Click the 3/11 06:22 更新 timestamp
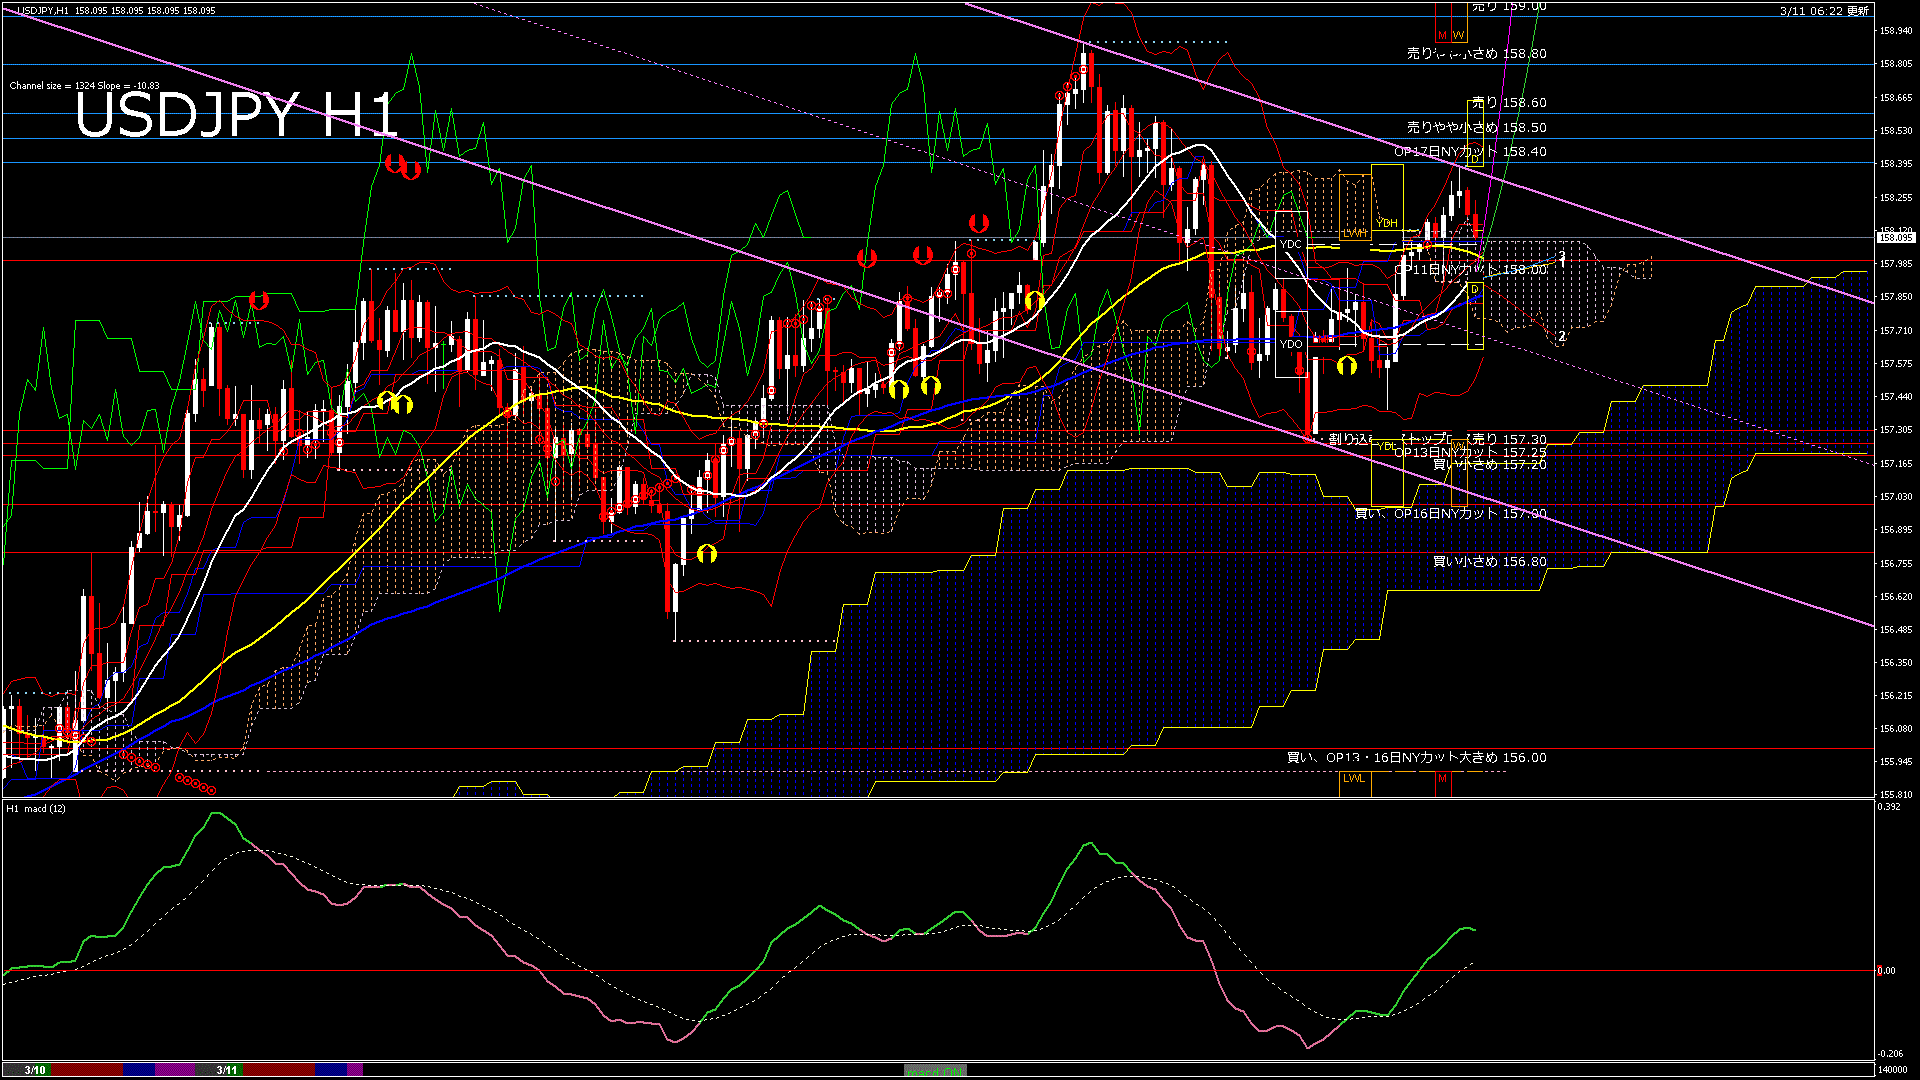 [1824, 11]
